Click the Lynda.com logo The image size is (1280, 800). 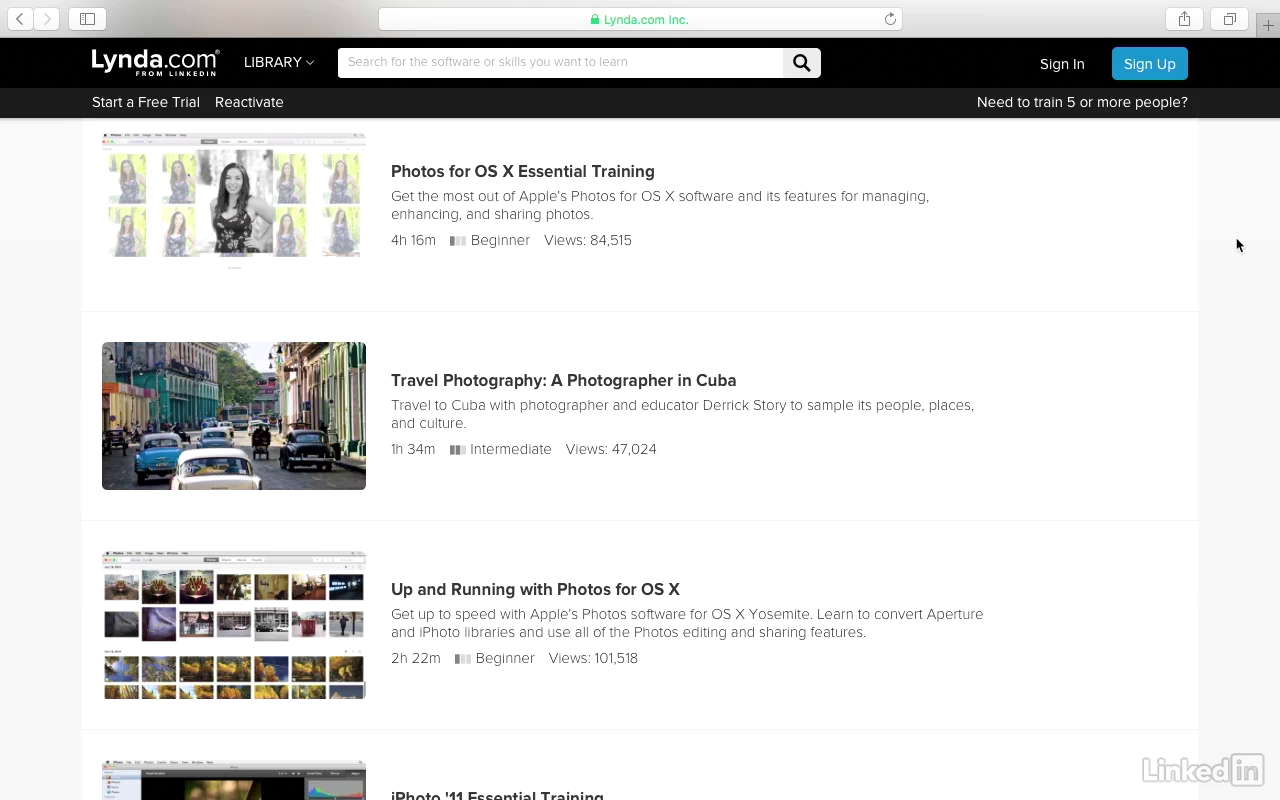coord(155,62)
